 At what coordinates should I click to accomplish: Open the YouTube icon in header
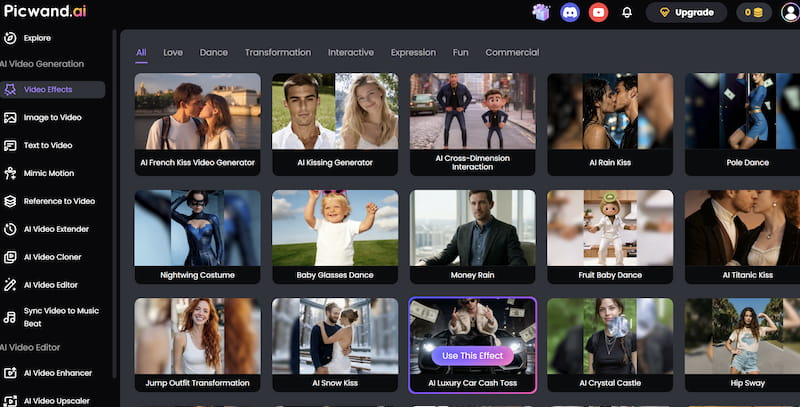pos(598,12)
